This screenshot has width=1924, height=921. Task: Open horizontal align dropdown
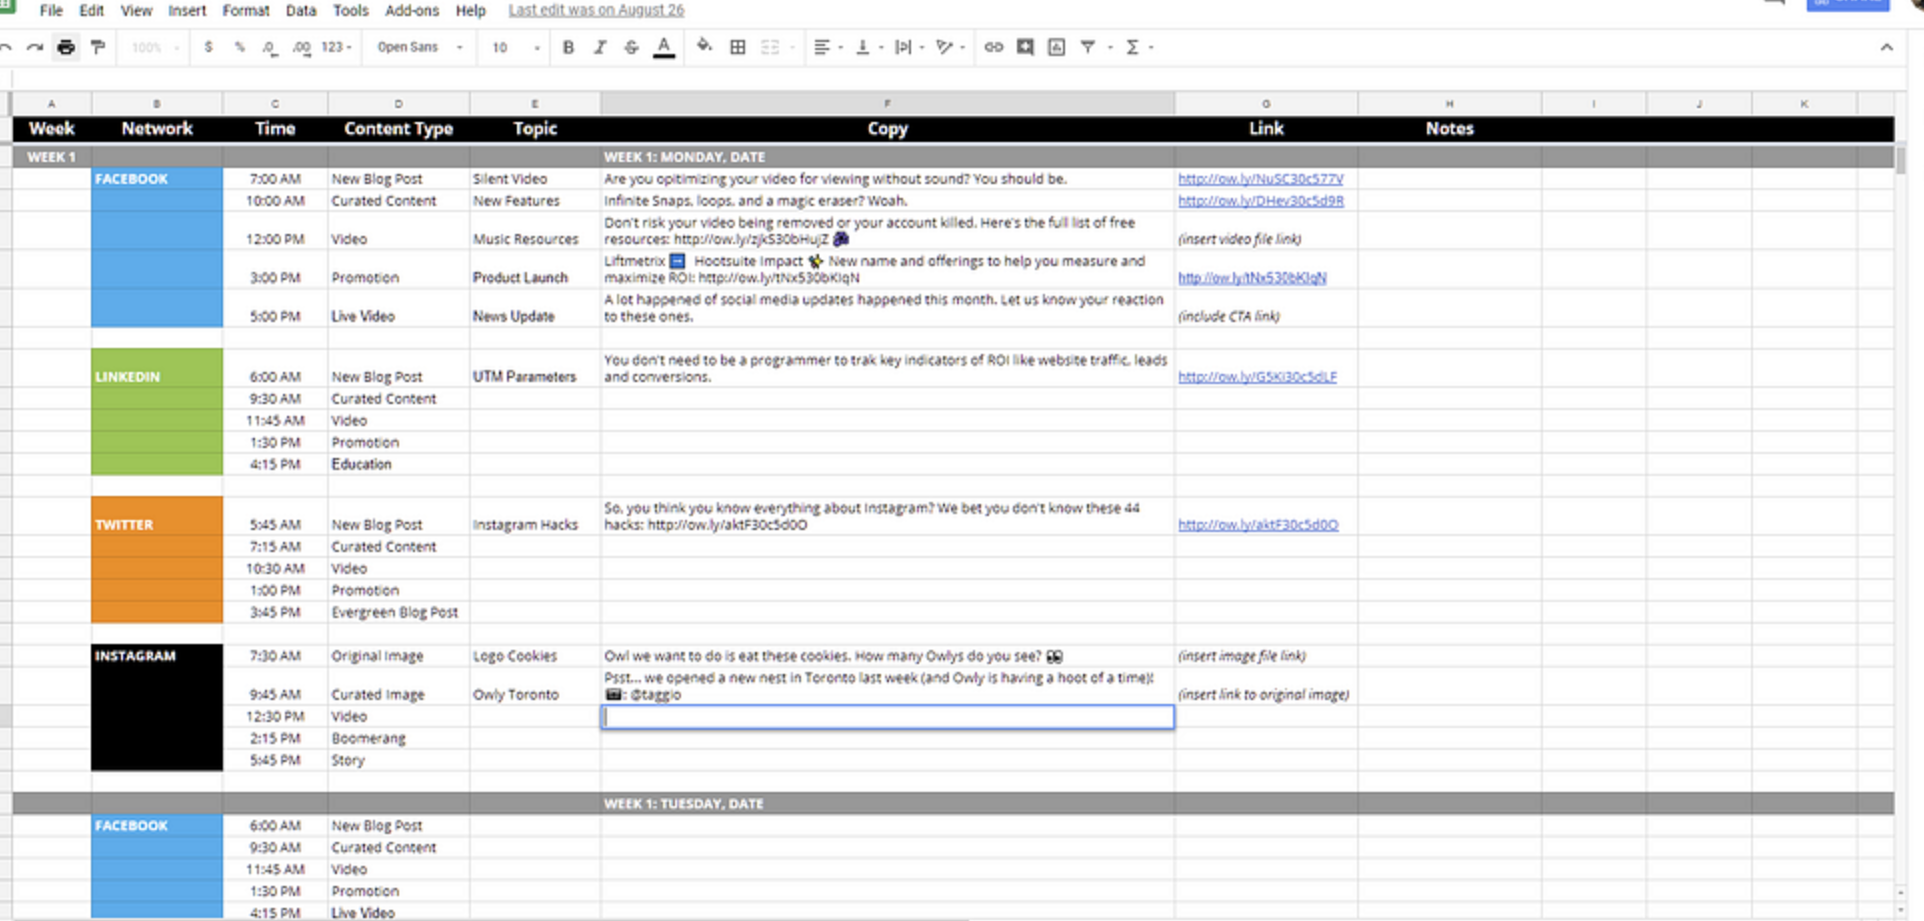828,47
